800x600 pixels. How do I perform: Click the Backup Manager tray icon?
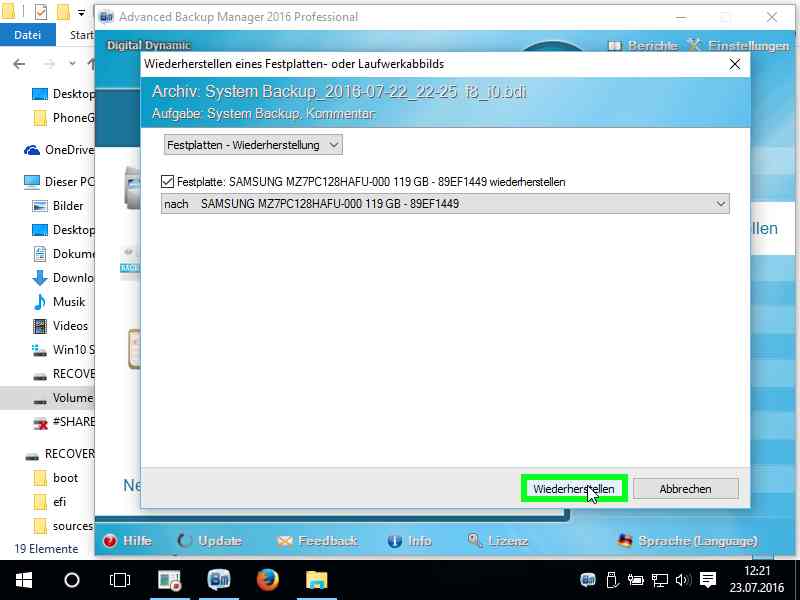pos(588,580)
